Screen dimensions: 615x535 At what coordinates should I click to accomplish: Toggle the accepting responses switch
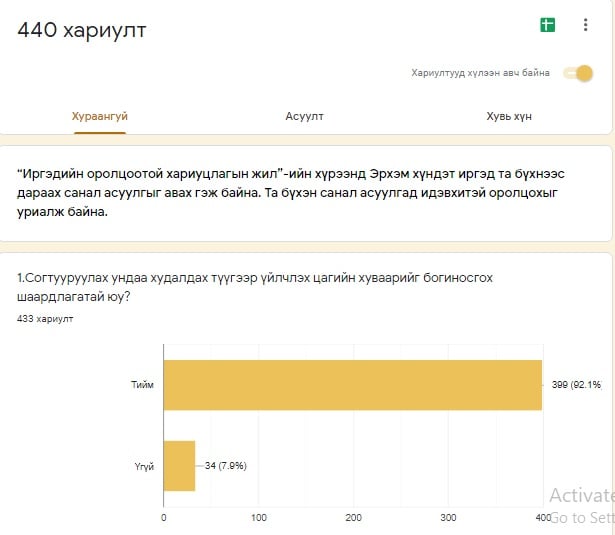(x=578, y=73)
